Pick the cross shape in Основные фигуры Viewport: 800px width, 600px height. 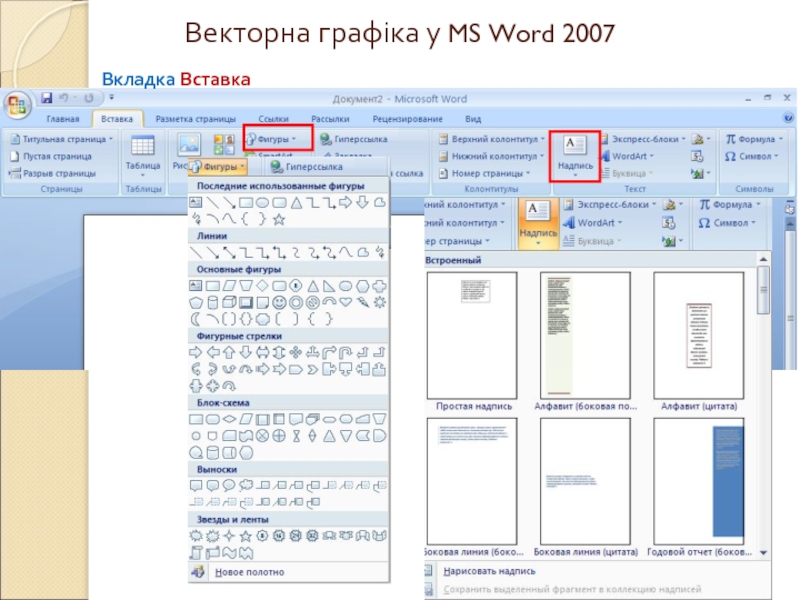pos(379,286)
